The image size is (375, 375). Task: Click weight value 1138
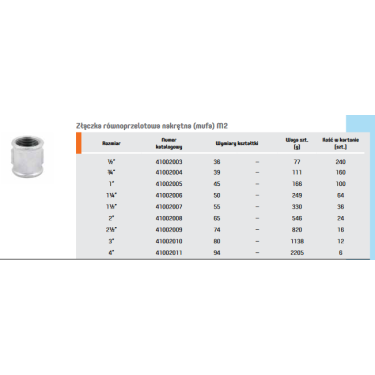(297, 241)
